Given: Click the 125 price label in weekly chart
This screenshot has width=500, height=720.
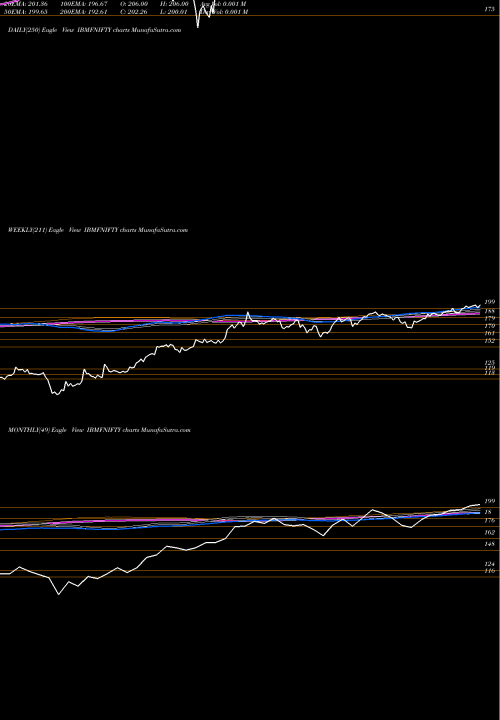Looking at the screenshot, I should coord(489,363).
